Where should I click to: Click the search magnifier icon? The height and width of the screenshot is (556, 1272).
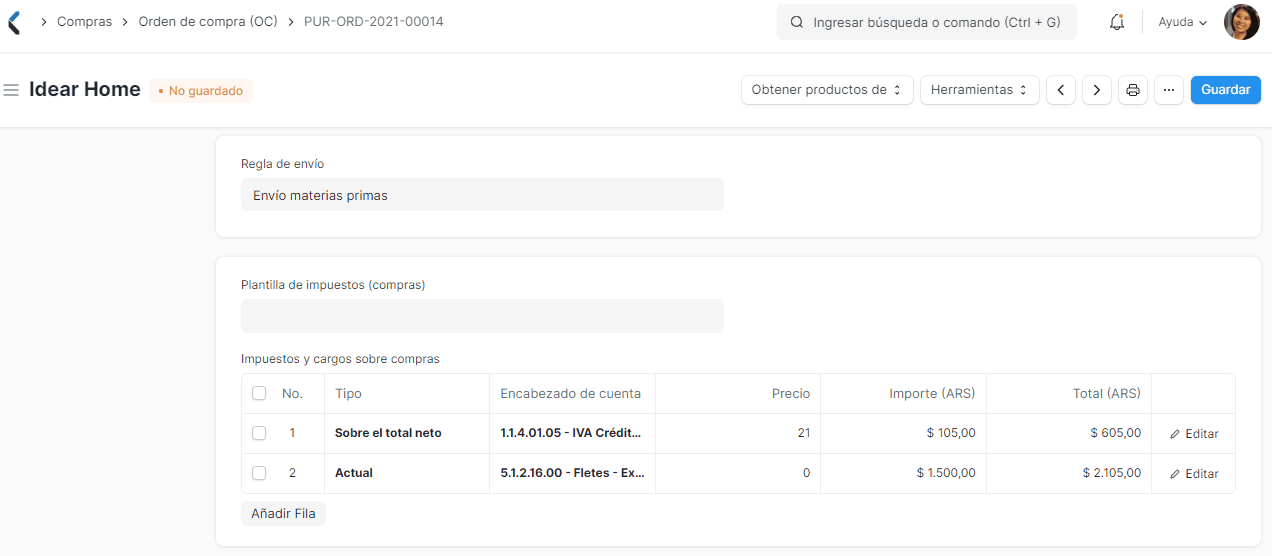tap(797, 22)
